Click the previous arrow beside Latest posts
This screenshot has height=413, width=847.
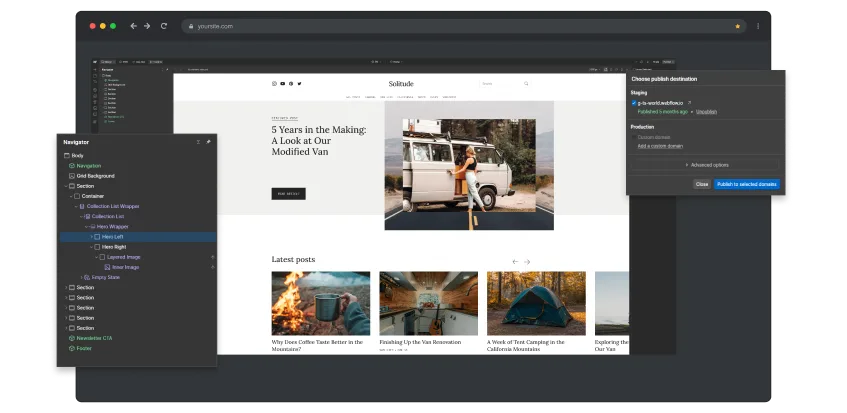click(515, 262)
